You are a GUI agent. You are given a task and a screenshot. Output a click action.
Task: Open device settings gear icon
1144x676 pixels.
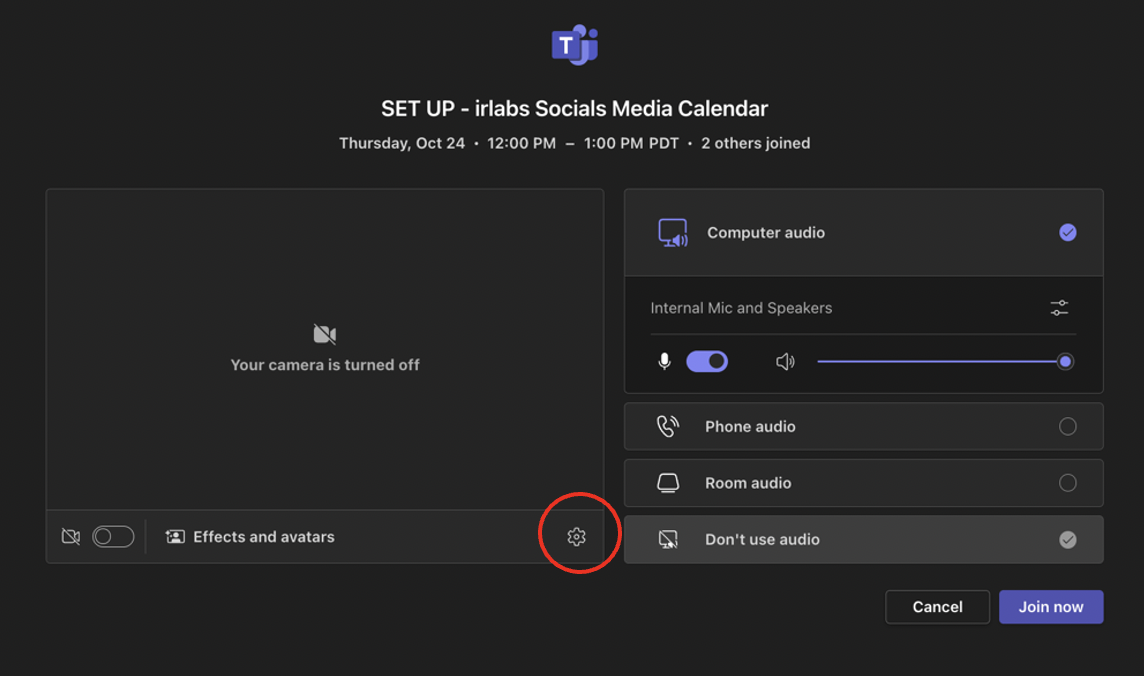576,537
